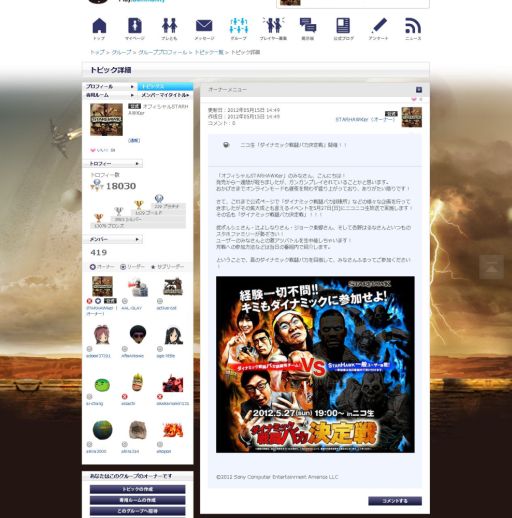This screenshot has height=518, width=512.
Task: Select the highlighted グループ icon
Action: coord(239,26)
